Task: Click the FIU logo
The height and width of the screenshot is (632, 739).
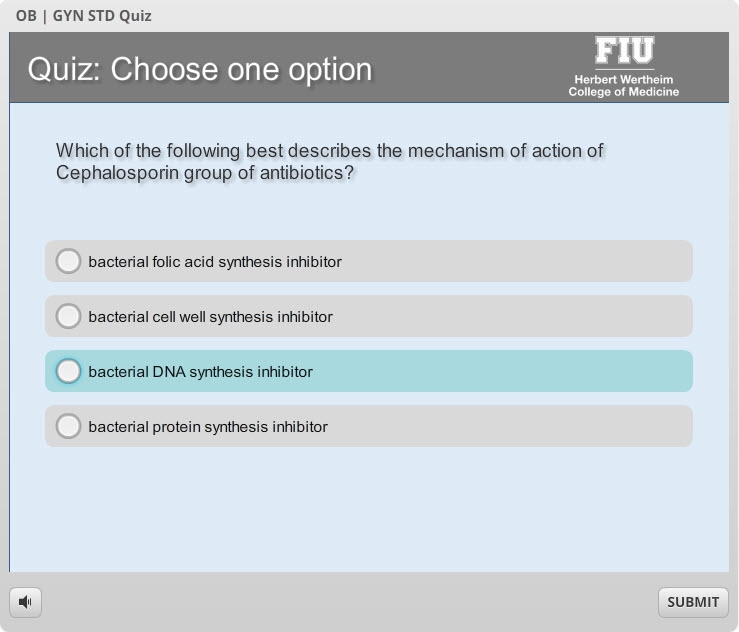Action: click(x=624, y=51)
